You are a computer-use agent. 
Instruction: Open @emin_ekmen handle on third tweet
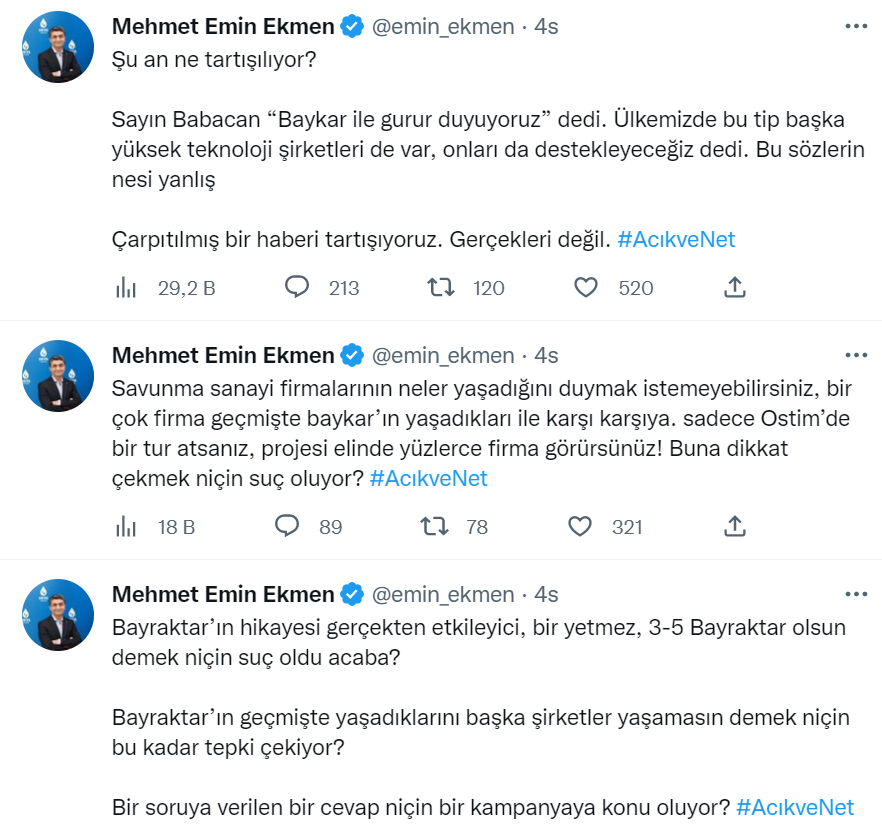pos(443,594)
